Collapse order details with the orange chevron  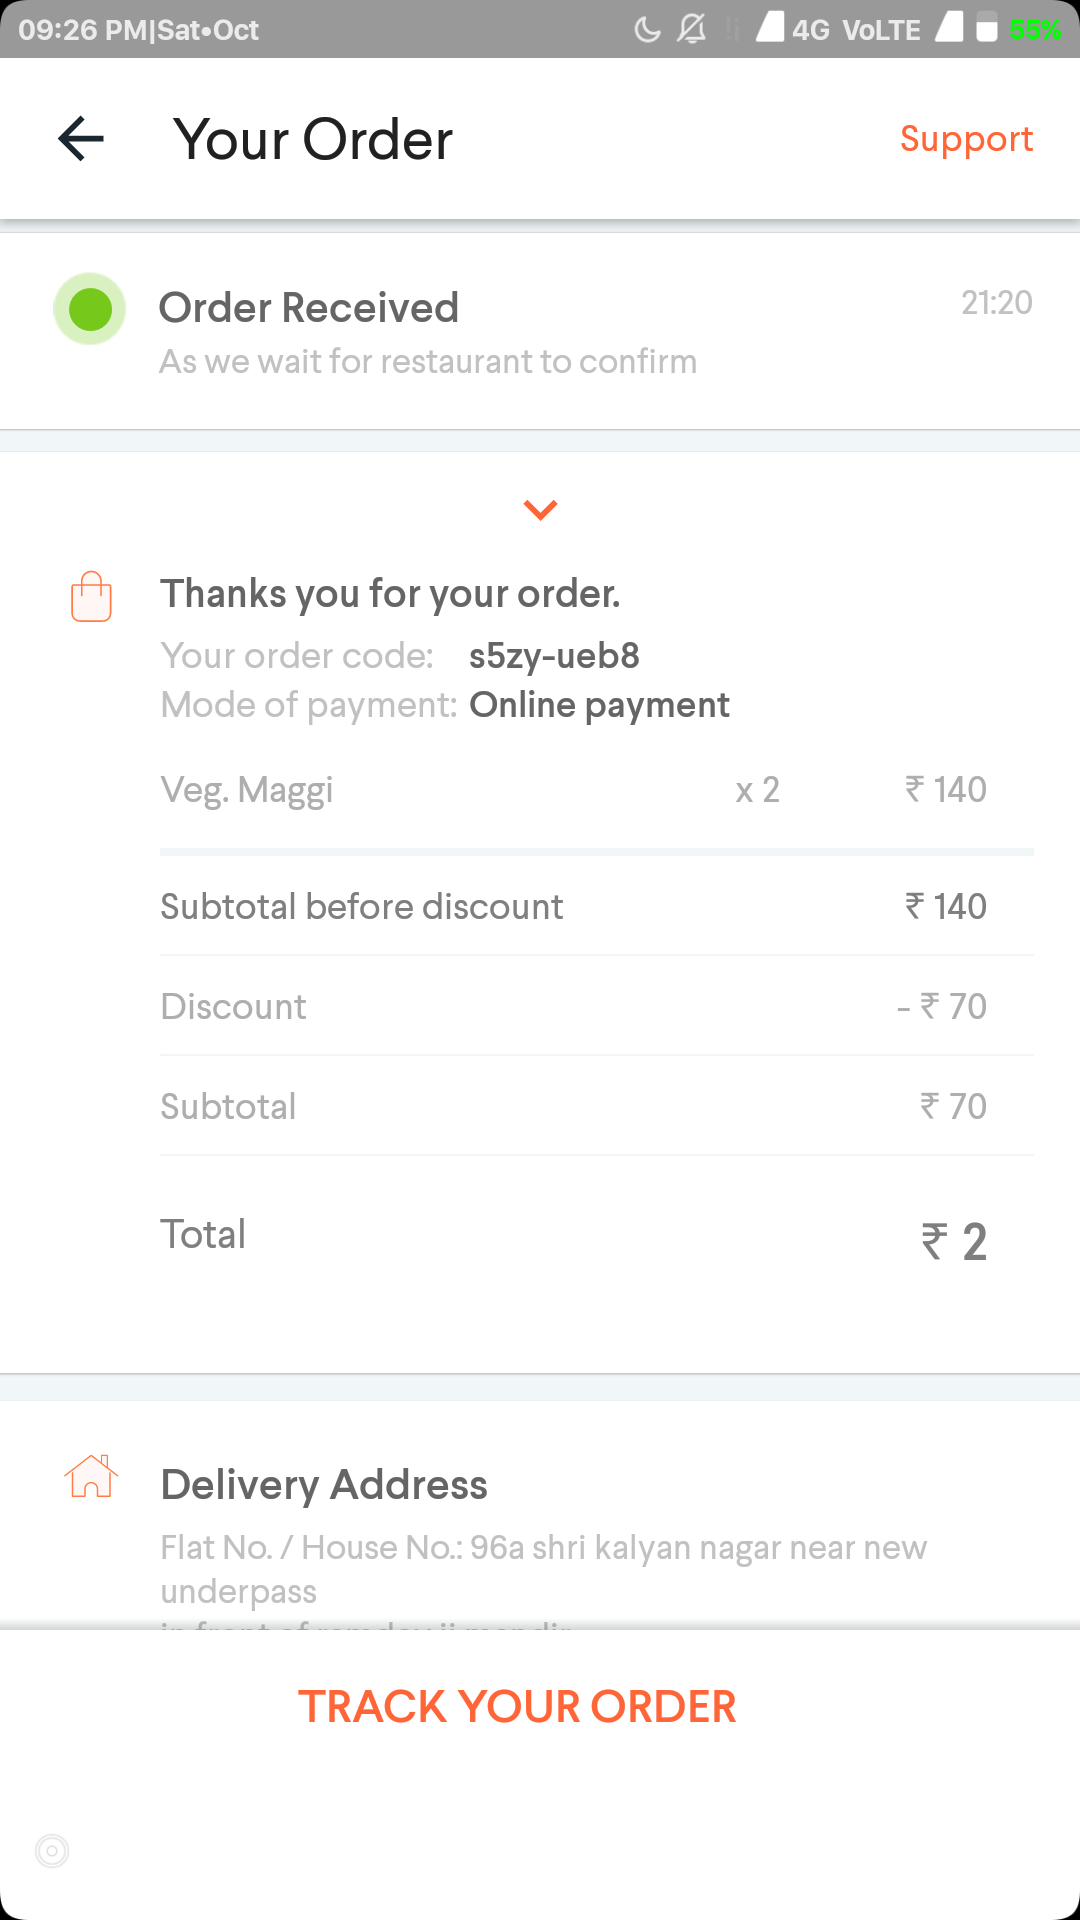click(540, 510)
